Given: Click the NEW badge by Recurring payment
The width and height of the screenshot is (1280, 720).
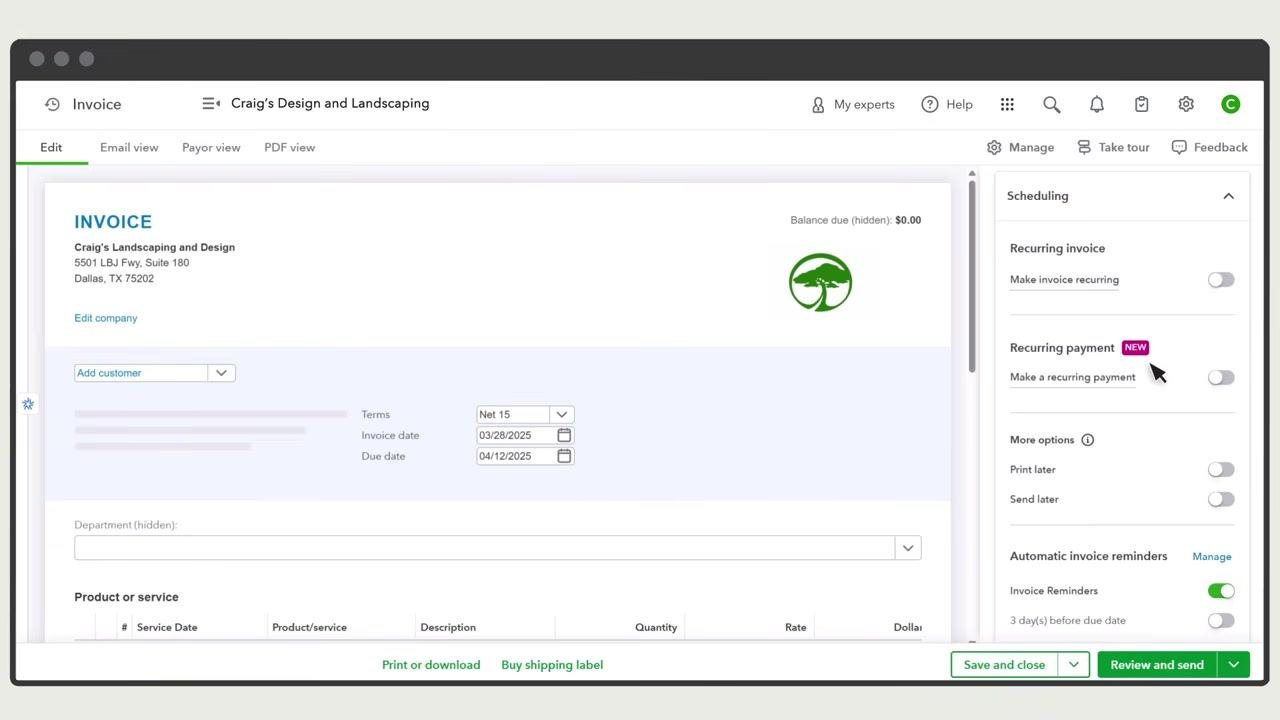Looking at the screenshot, I should [1135, 348].
